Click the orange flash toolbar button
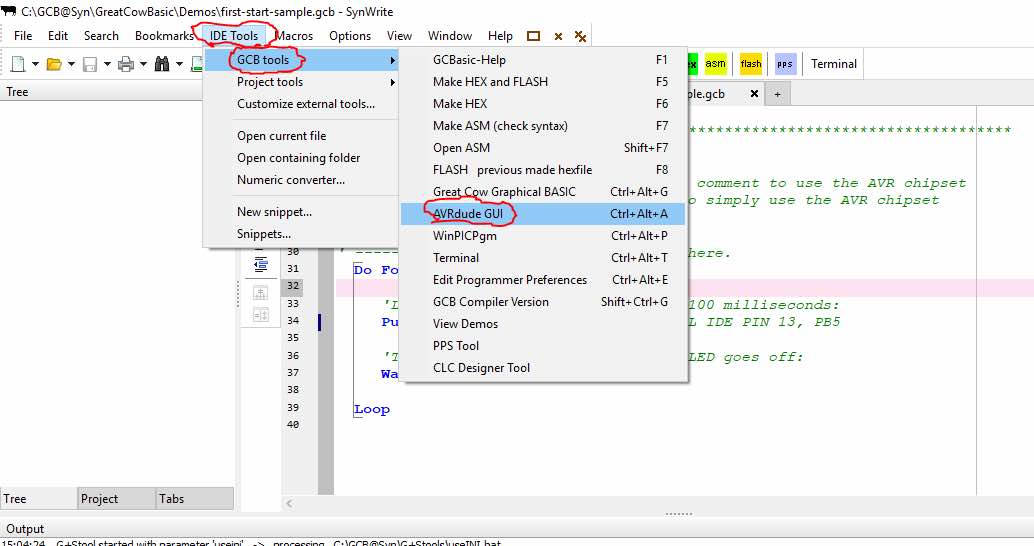The width and height of the screenshot is (1034, 546). (x=751, y=64)
